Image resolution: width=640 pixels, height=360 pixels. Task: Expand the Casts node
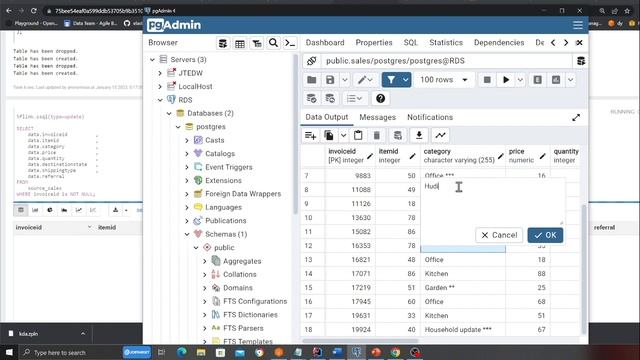(187, 141)
